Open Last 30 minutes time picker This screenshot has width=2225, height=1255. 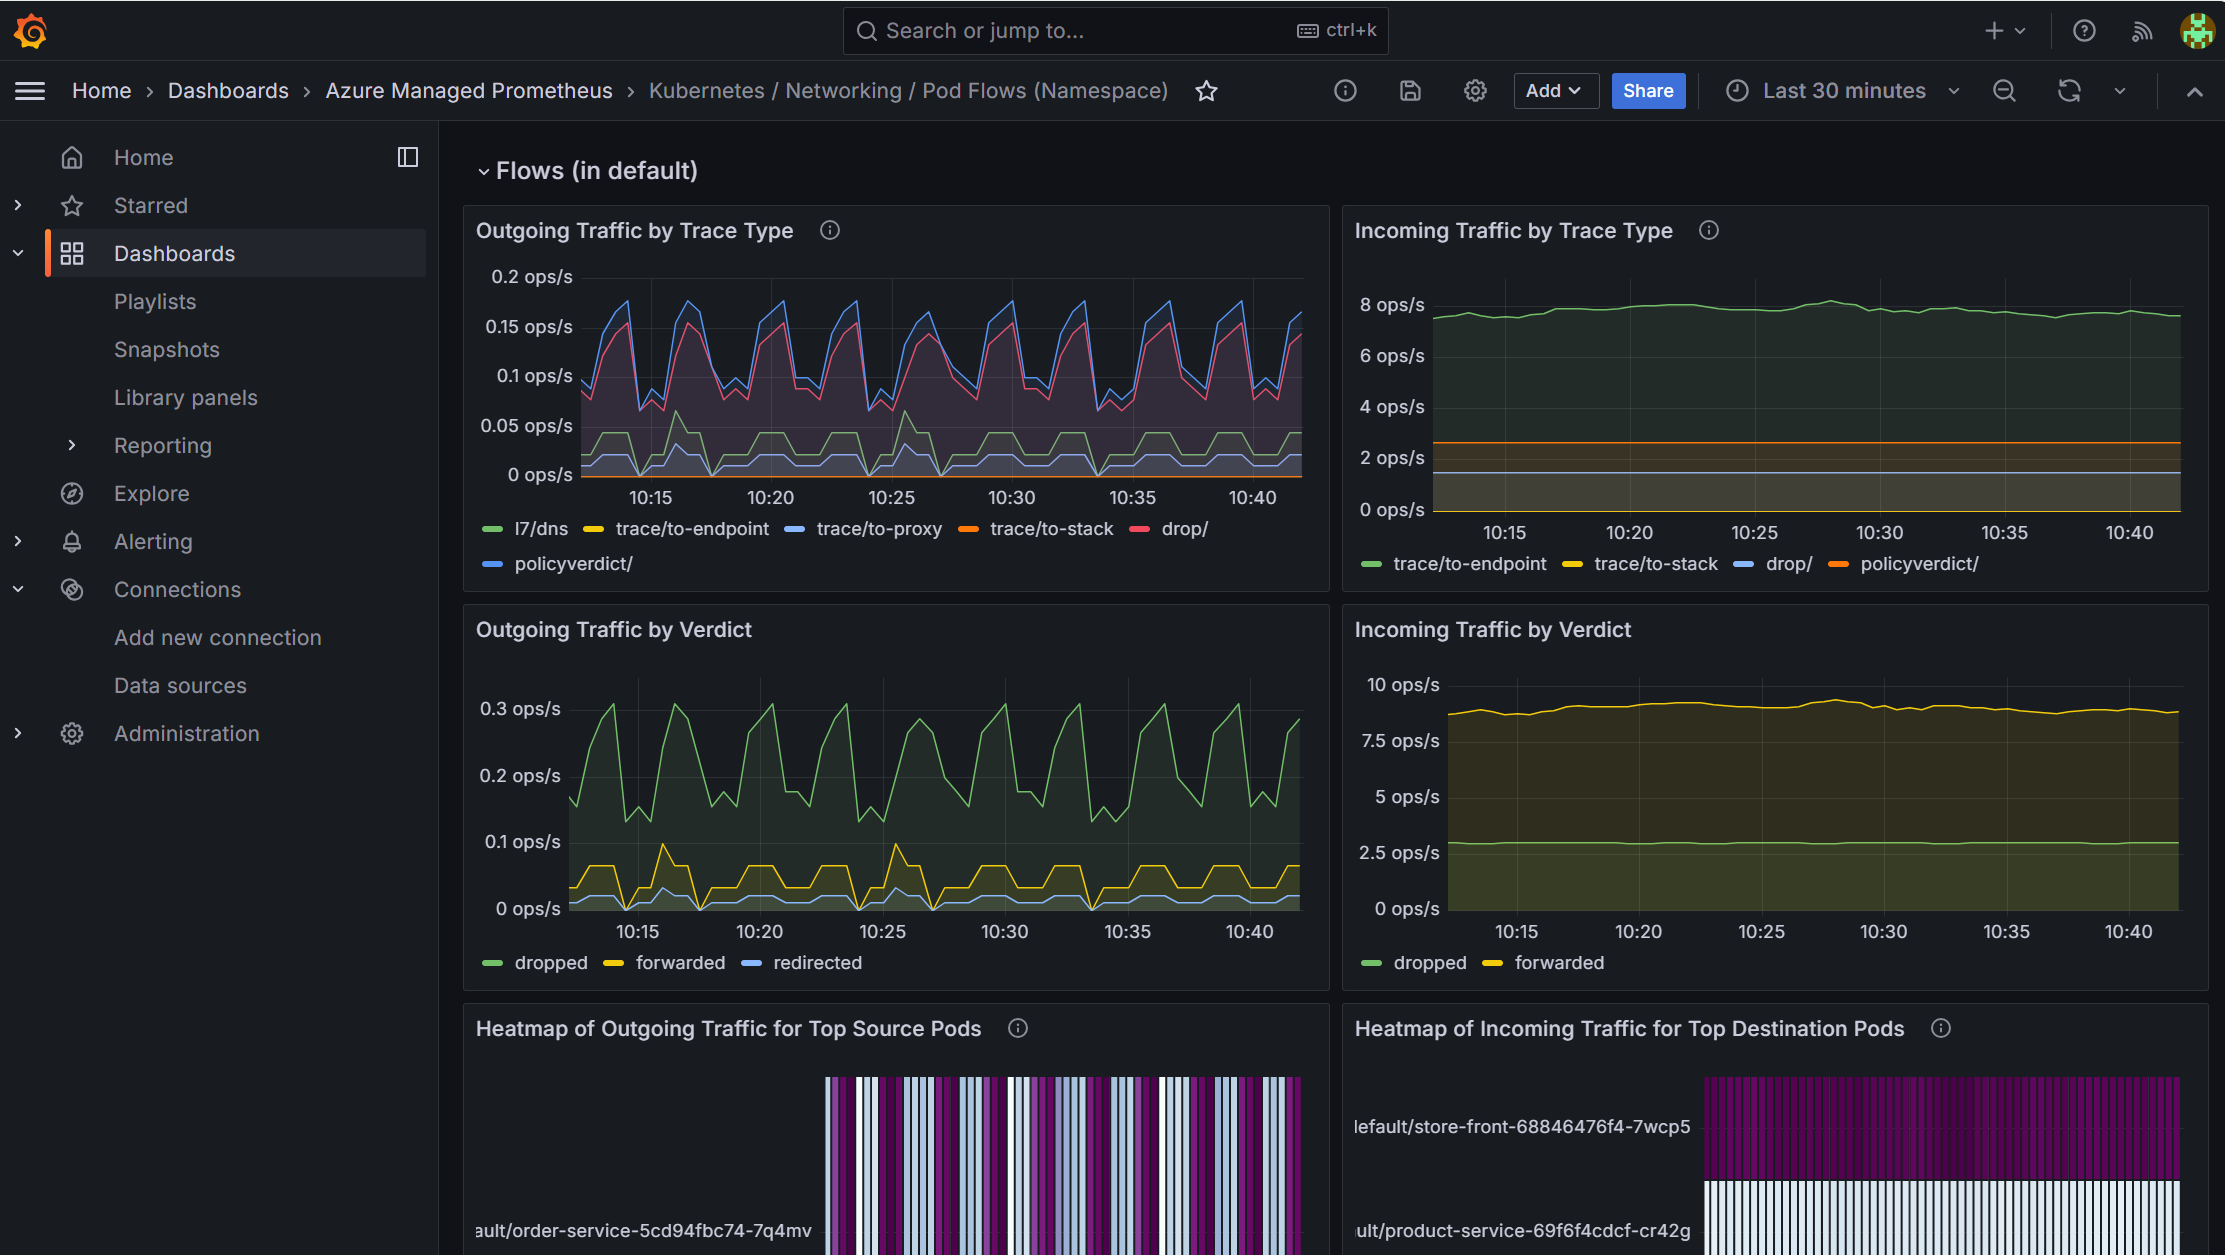pos(1842,91)
